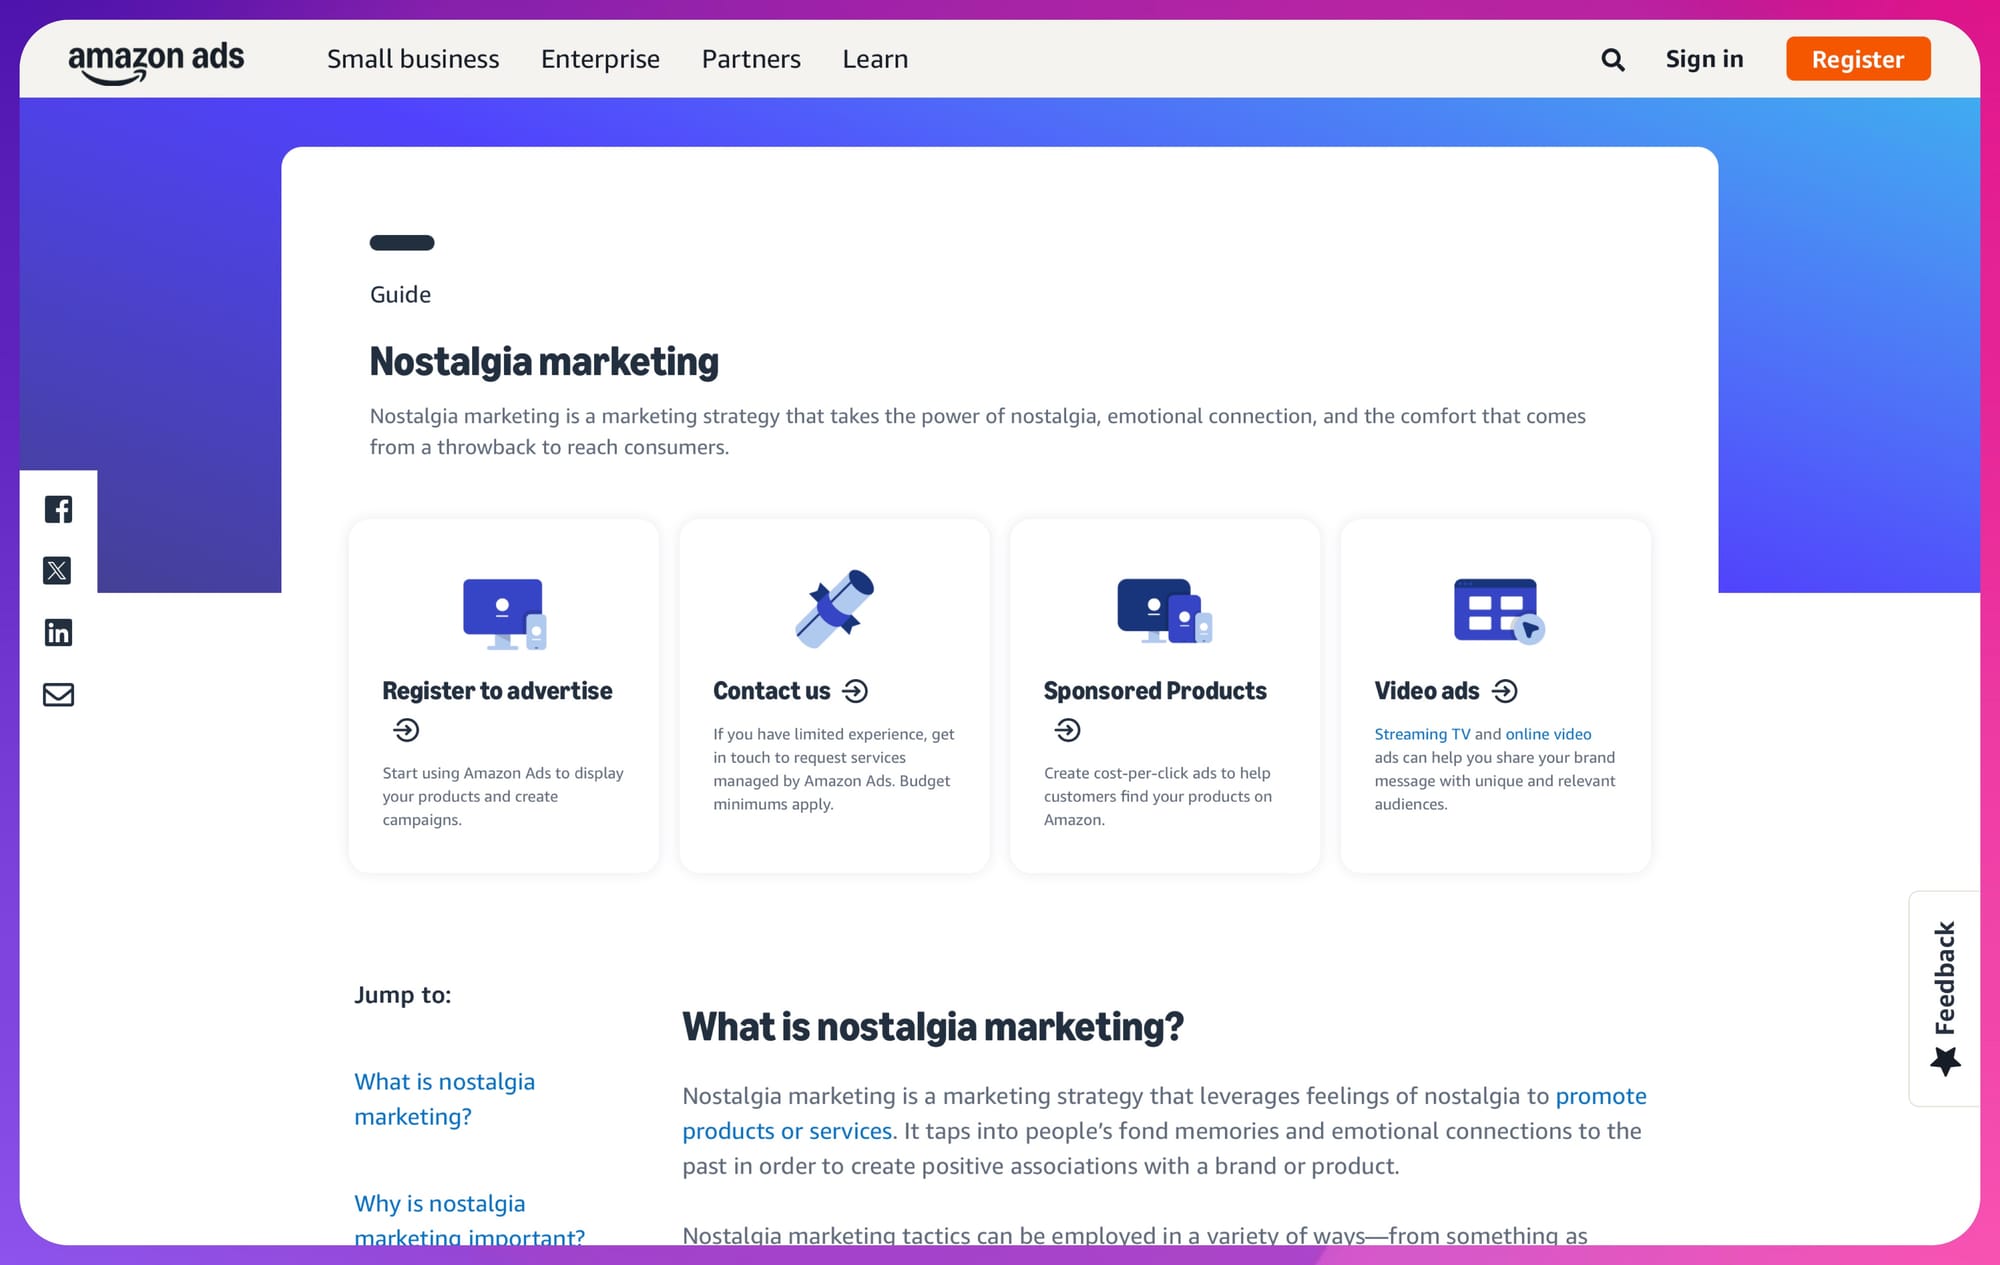Share the page on LinkedIn

(x=58, y=632)
